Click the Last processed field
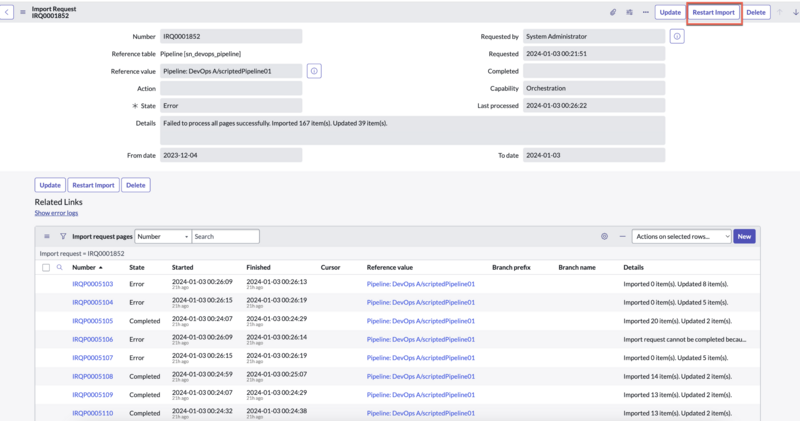The image size is (800, 421). coord(594,106)
